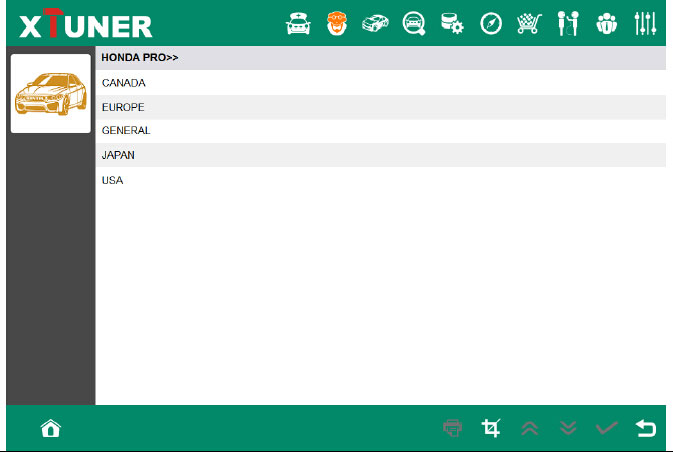This screenshot has height=452, width=673.
Task: Click the orange car thumbnail in sidebar
Action: (51, 93)
